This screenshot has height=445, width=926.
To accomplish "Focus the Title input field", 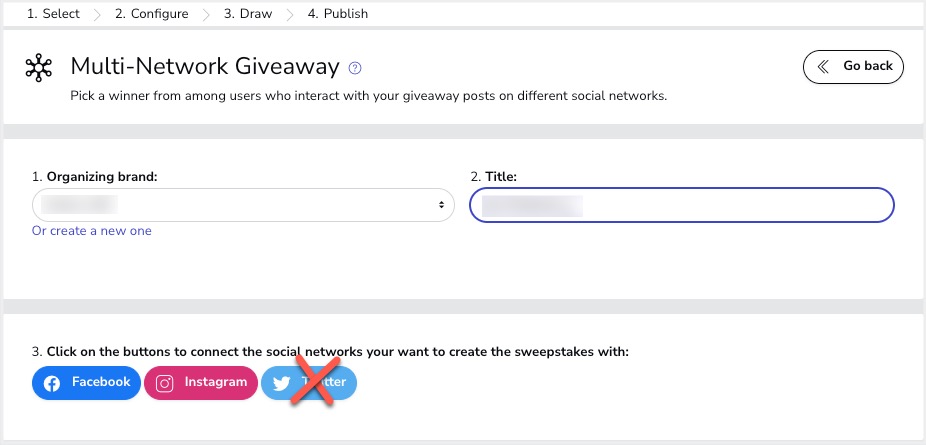I will 682,205.
